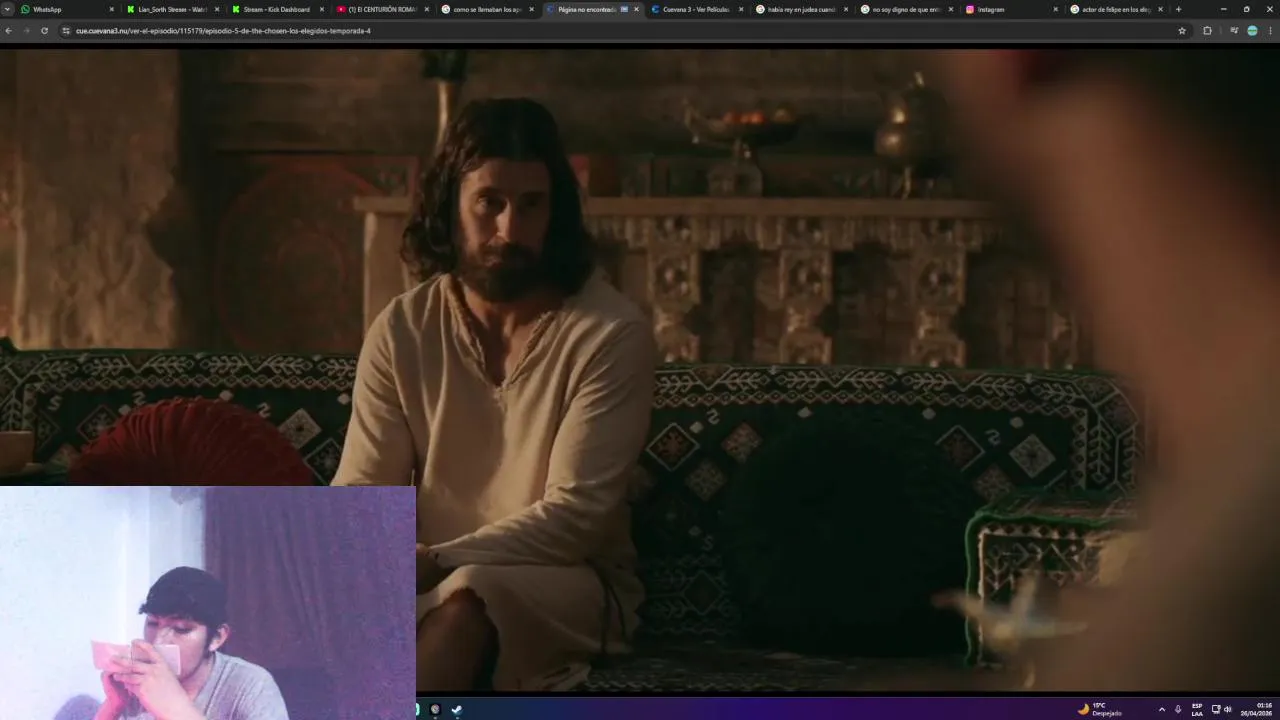Open the Chrome profile avatar
Image resolution: width=1280 pixels, height=720 pixels.
pyautogui.click(x=1252, y=31)
